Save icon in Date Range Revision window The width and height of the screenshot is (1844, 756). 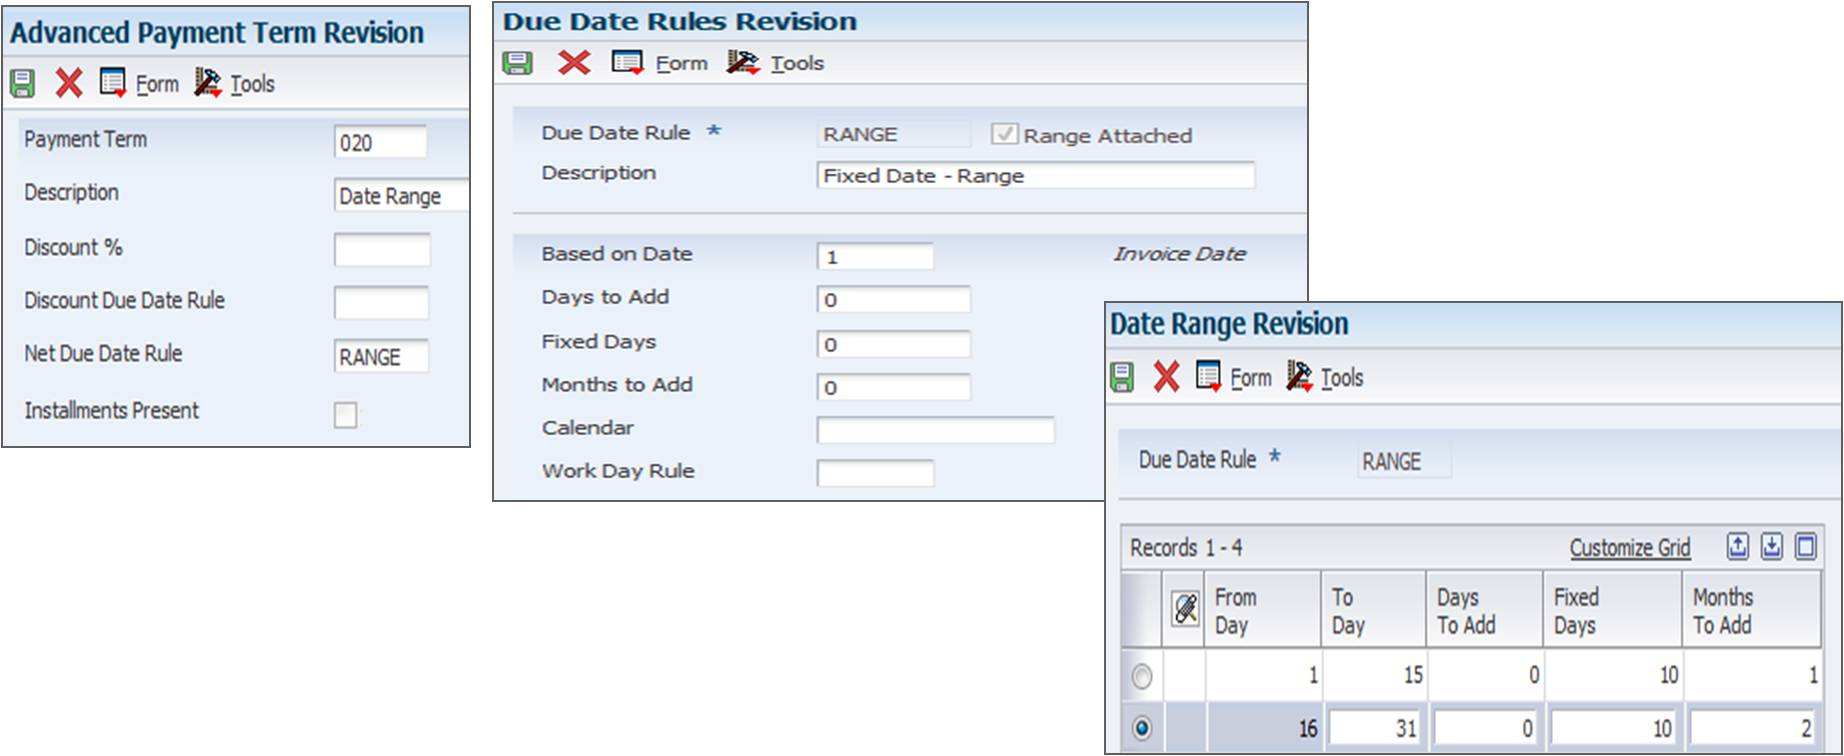[1122, 377]
